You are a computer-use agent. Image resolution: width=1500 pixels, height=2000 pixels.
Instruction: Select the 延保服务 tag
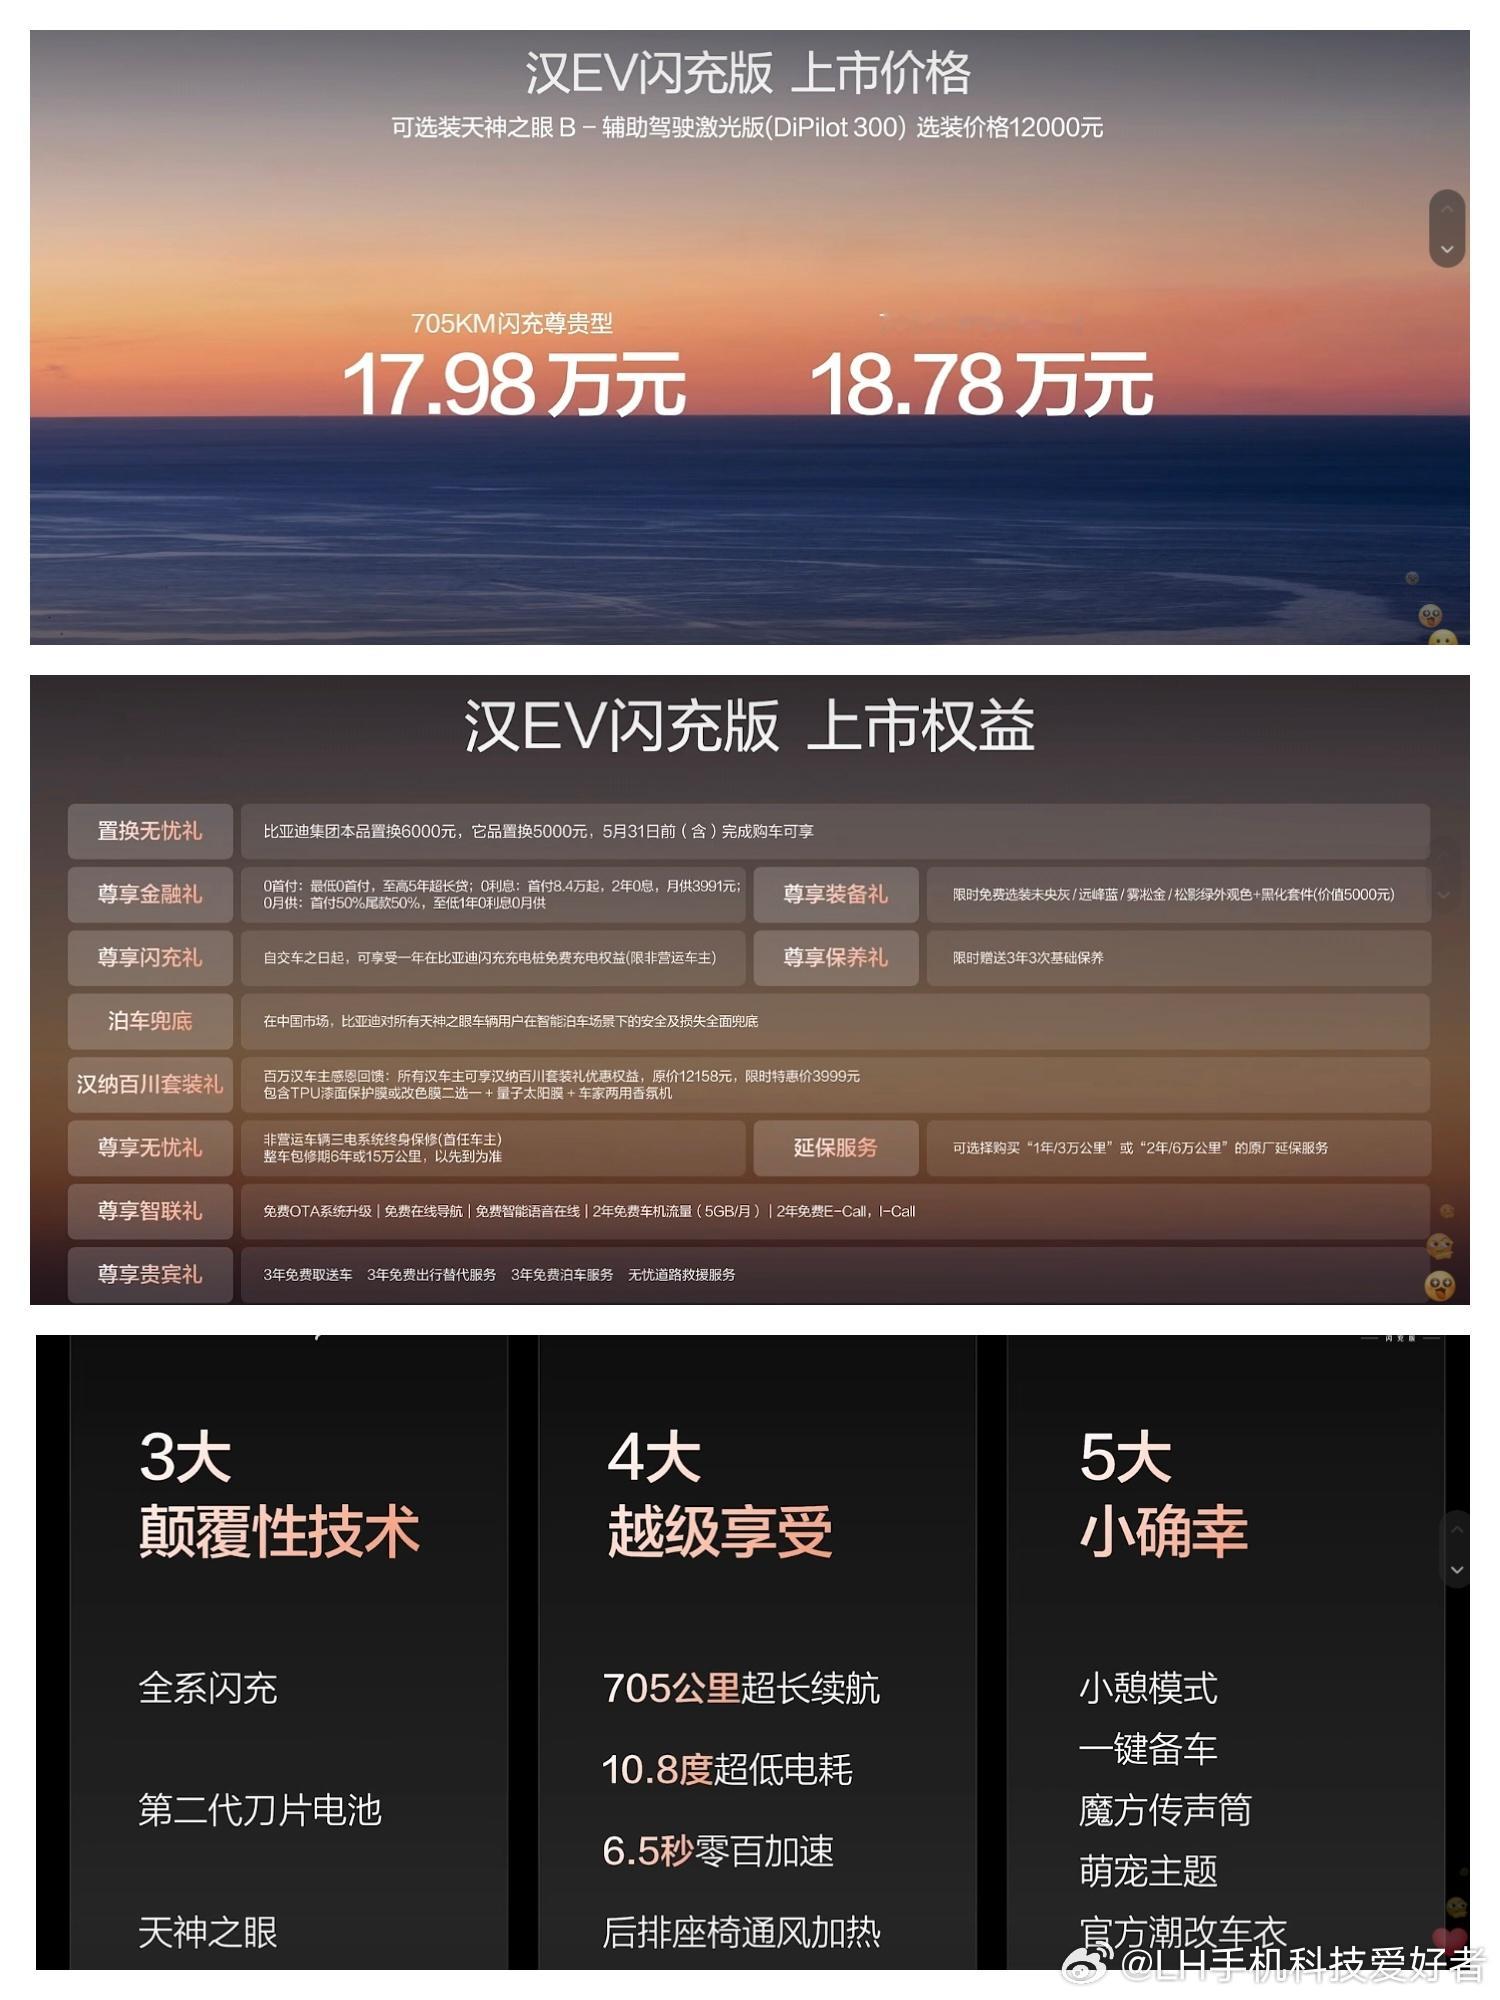836,1148
